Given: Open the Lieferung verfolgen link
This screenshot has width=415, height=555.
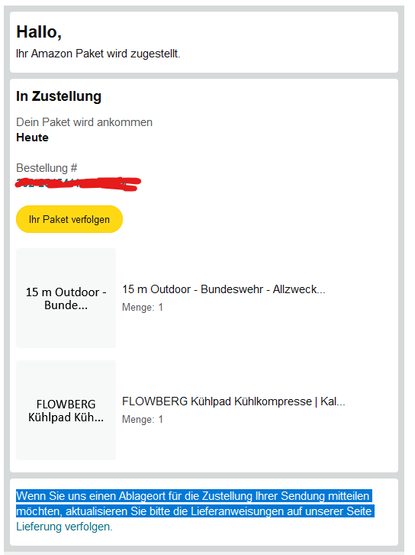Looking at the screenshot, I should [64, 527].
